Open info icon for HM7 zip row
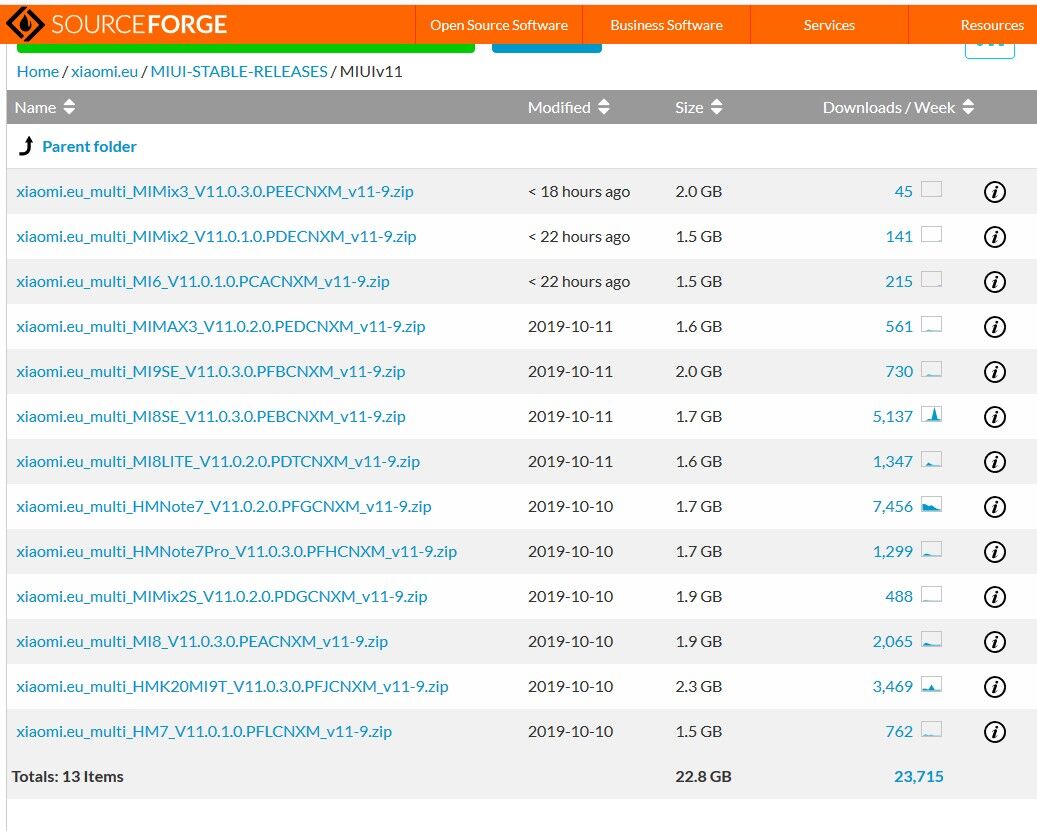1037x831 pixels. click(x=995, y=731)
